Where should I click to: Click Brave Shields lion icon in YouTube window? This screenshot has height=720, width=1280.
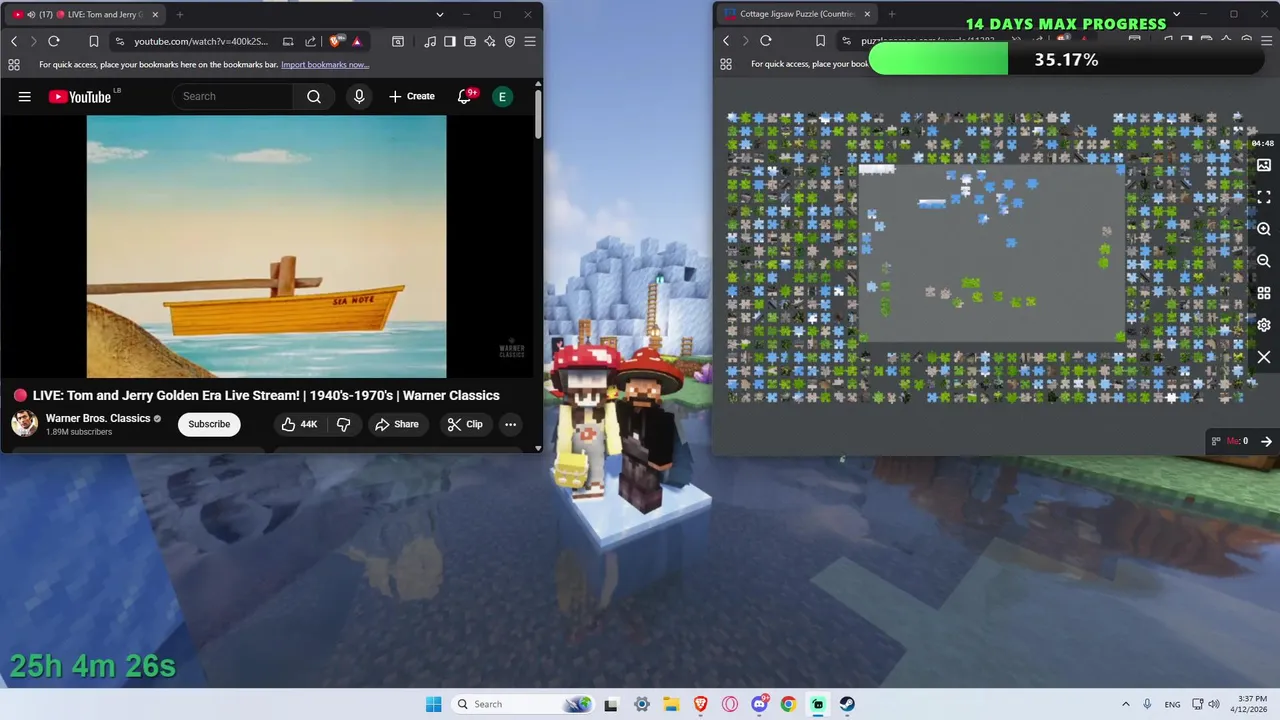pos(334,41)
